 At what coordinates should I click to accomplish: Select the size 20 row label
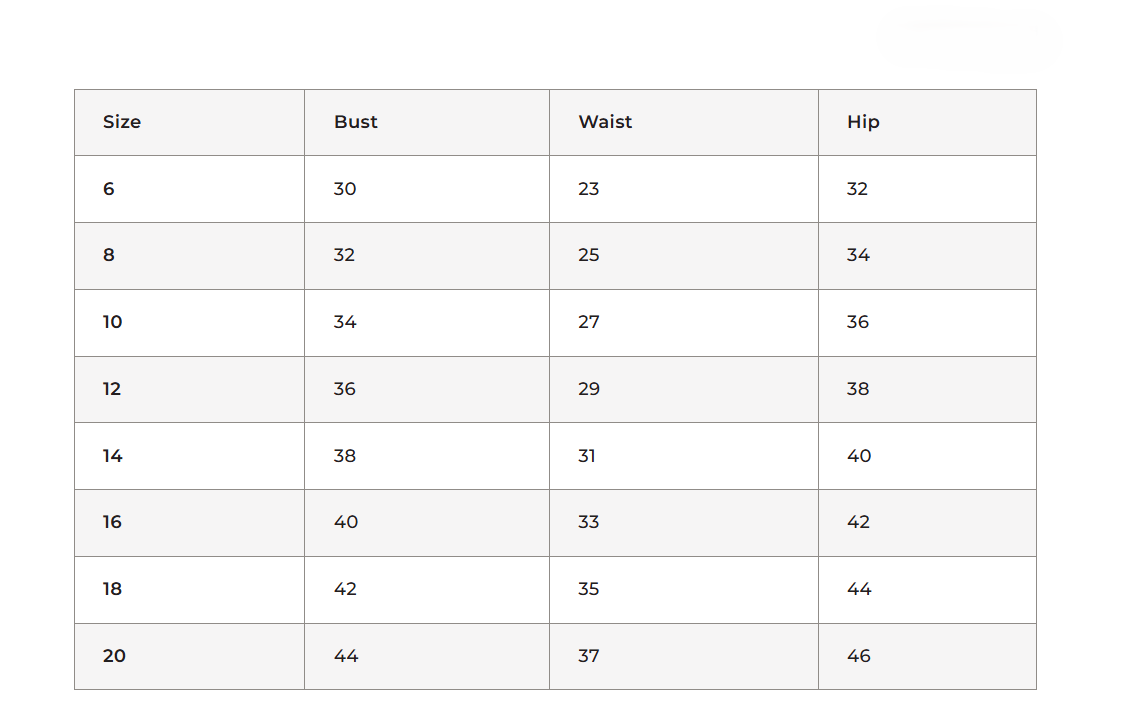click(114, 656)
